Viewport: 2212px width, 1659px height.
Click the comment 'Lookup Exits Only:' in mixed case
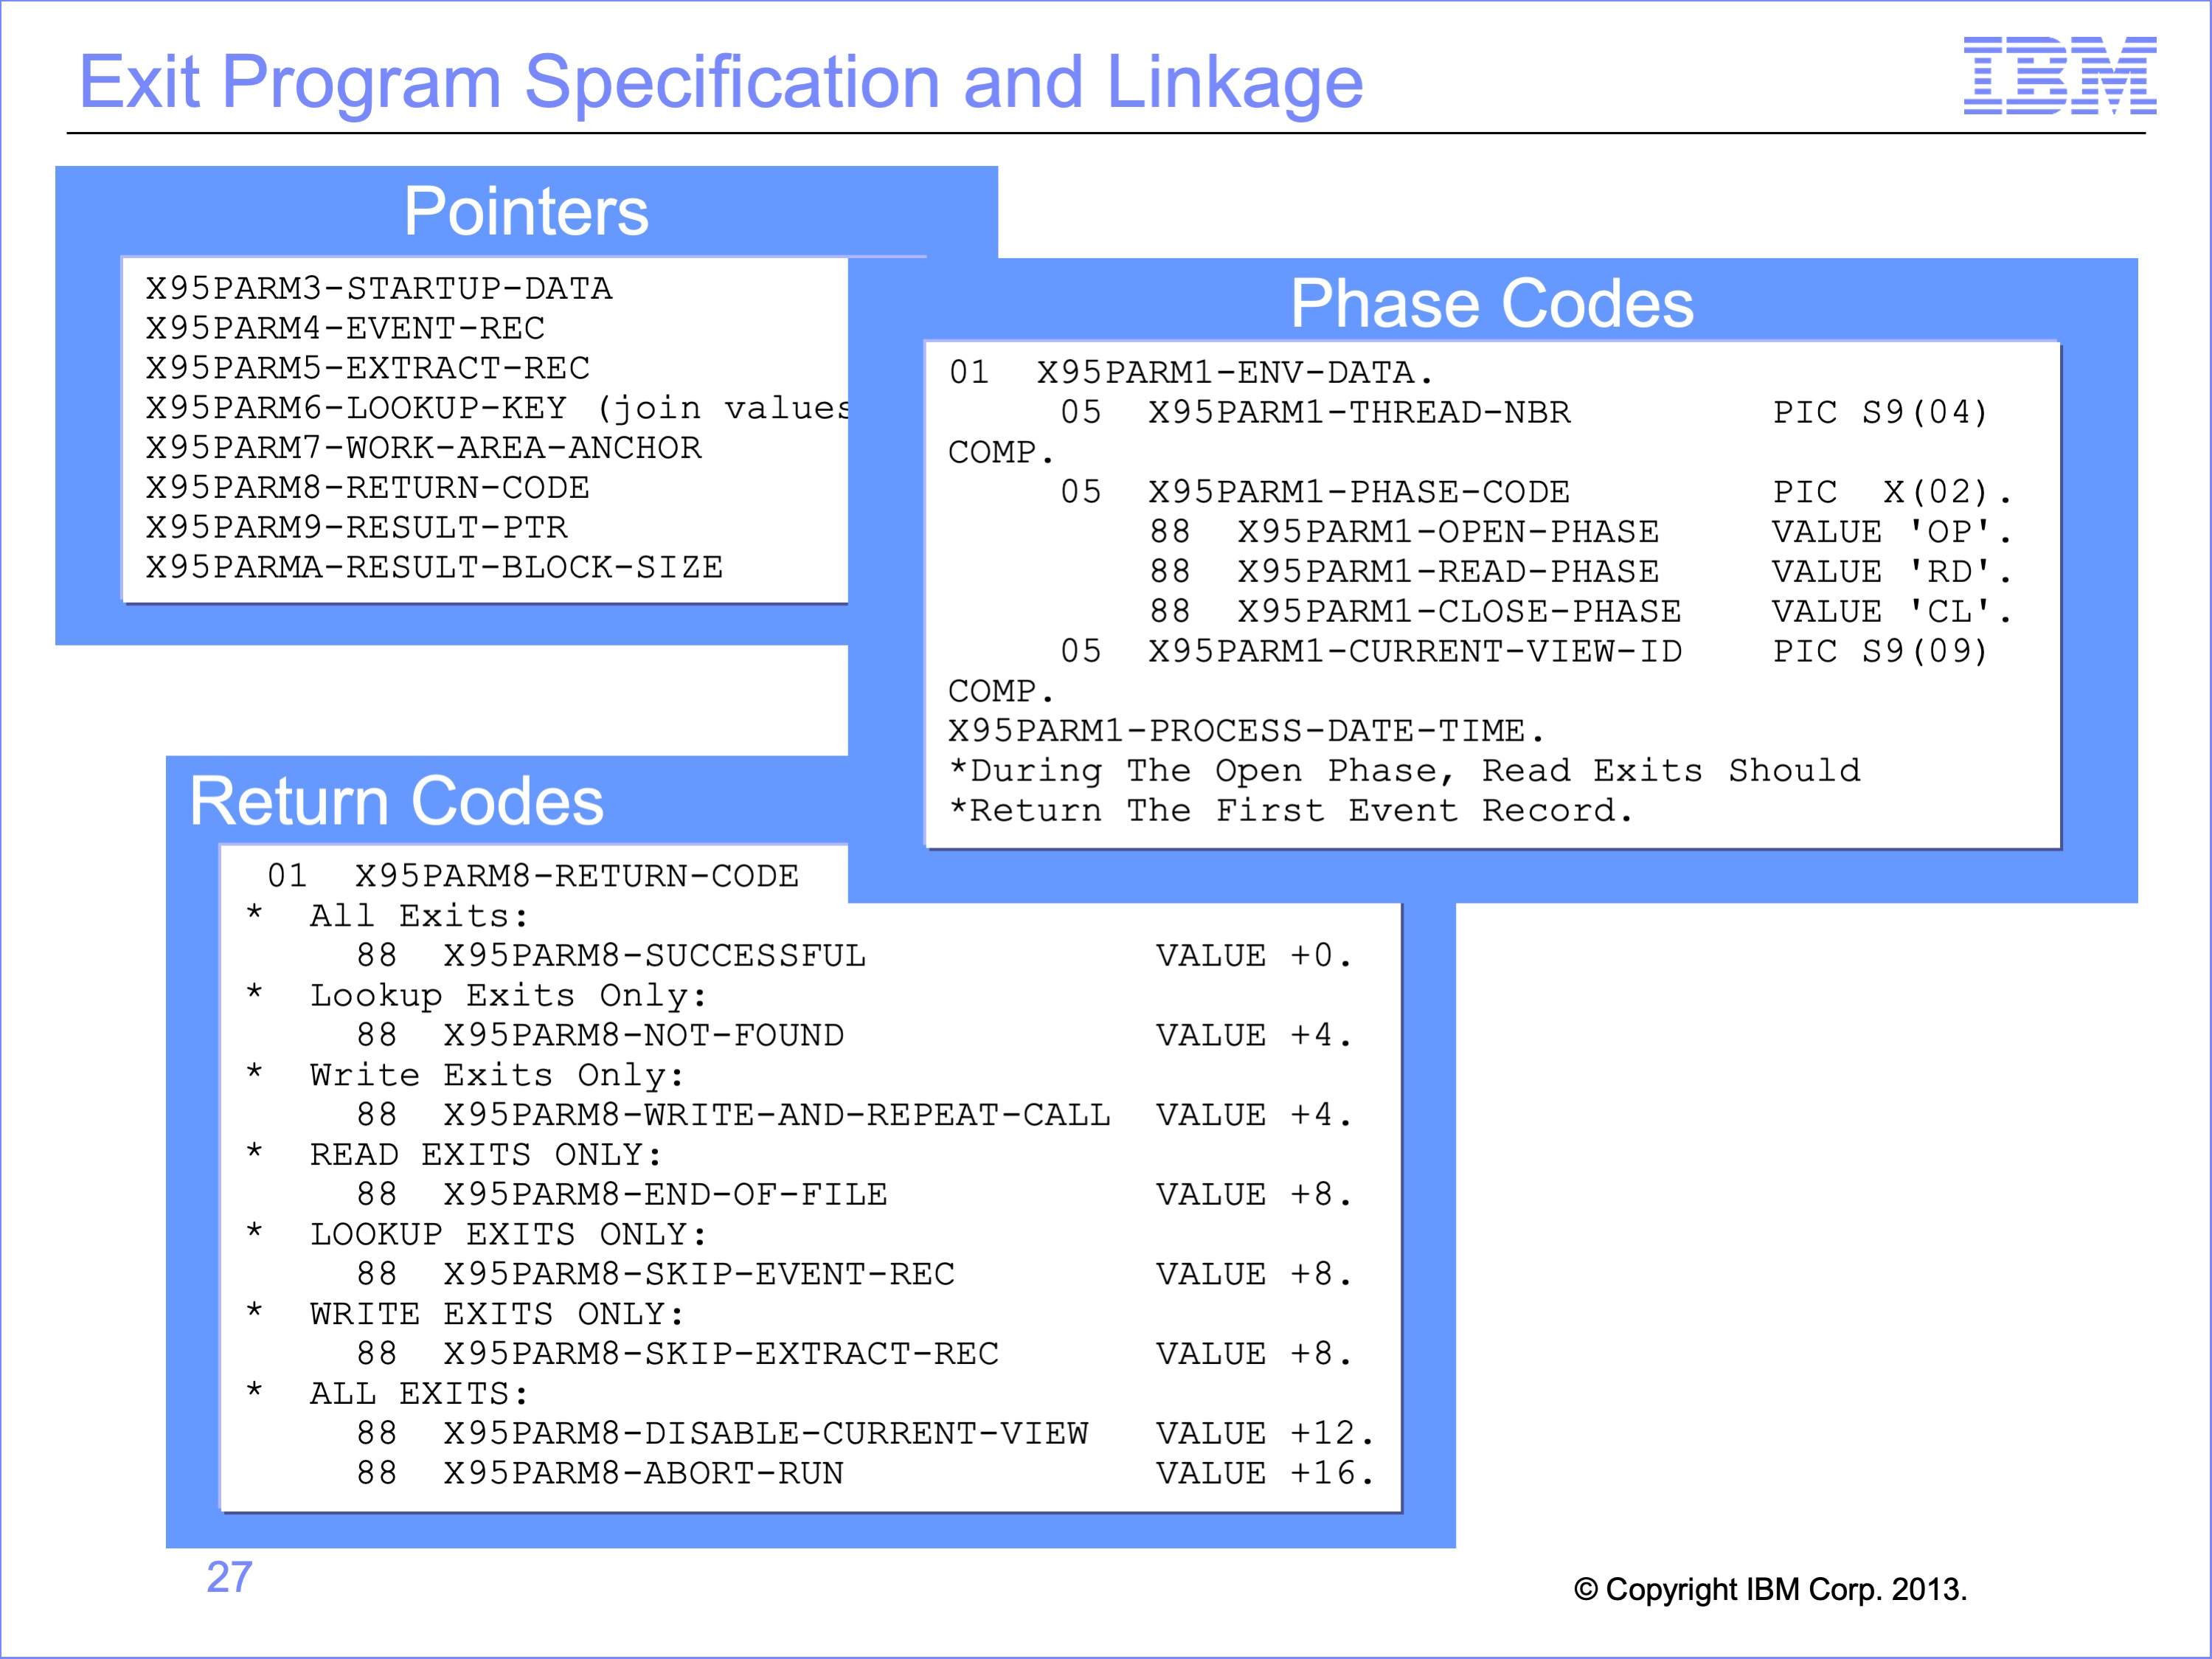(x=508, y=996)
